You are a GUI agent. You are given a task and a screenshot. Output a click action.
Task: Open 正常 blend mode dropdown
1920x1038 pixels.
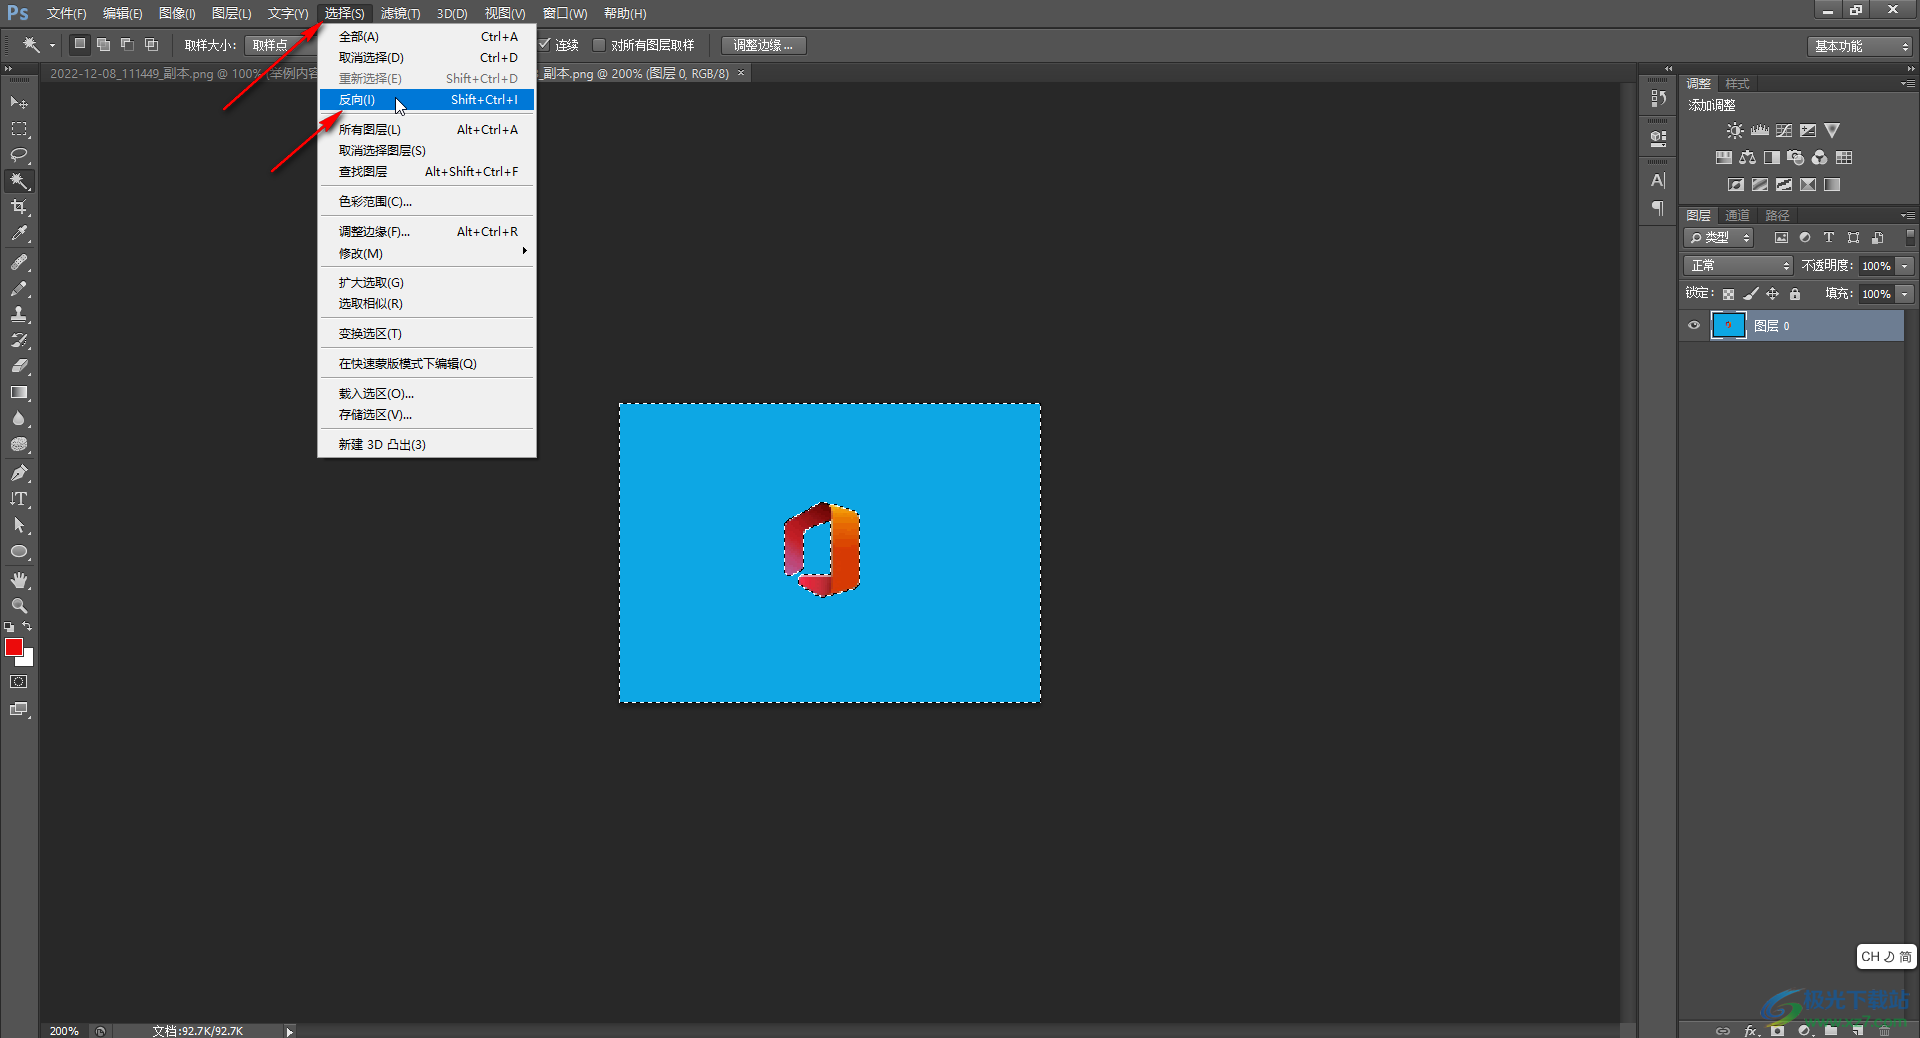coord(1739,266)
